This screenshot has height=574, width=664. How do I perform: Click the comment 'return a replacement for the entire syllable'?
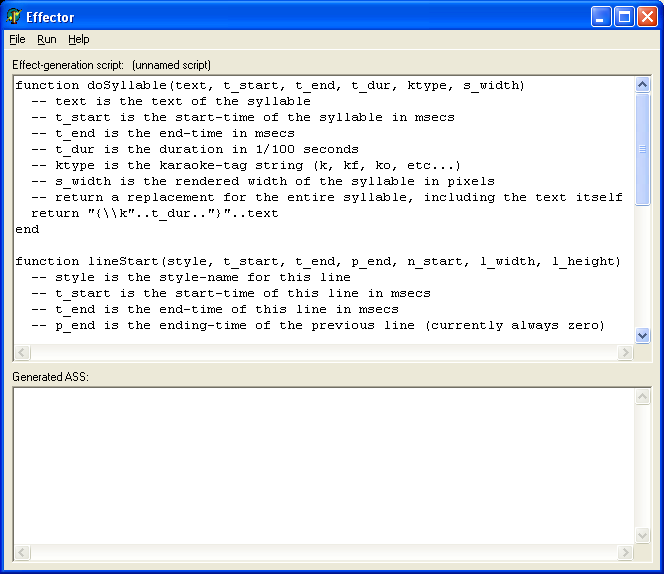pos(327,198)
